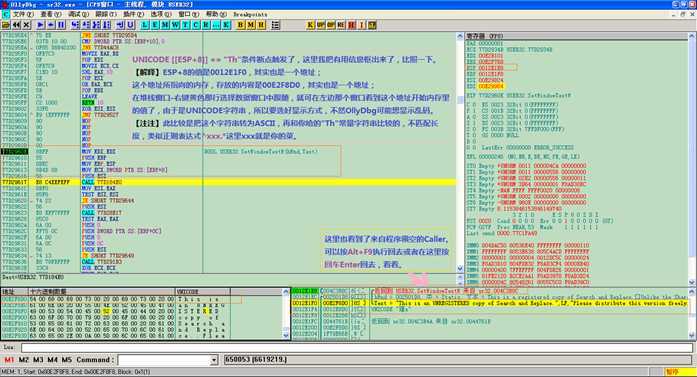Viewport: 697px width, 377px height.
Task: Click into the Command input field
Action: [164, 360]
